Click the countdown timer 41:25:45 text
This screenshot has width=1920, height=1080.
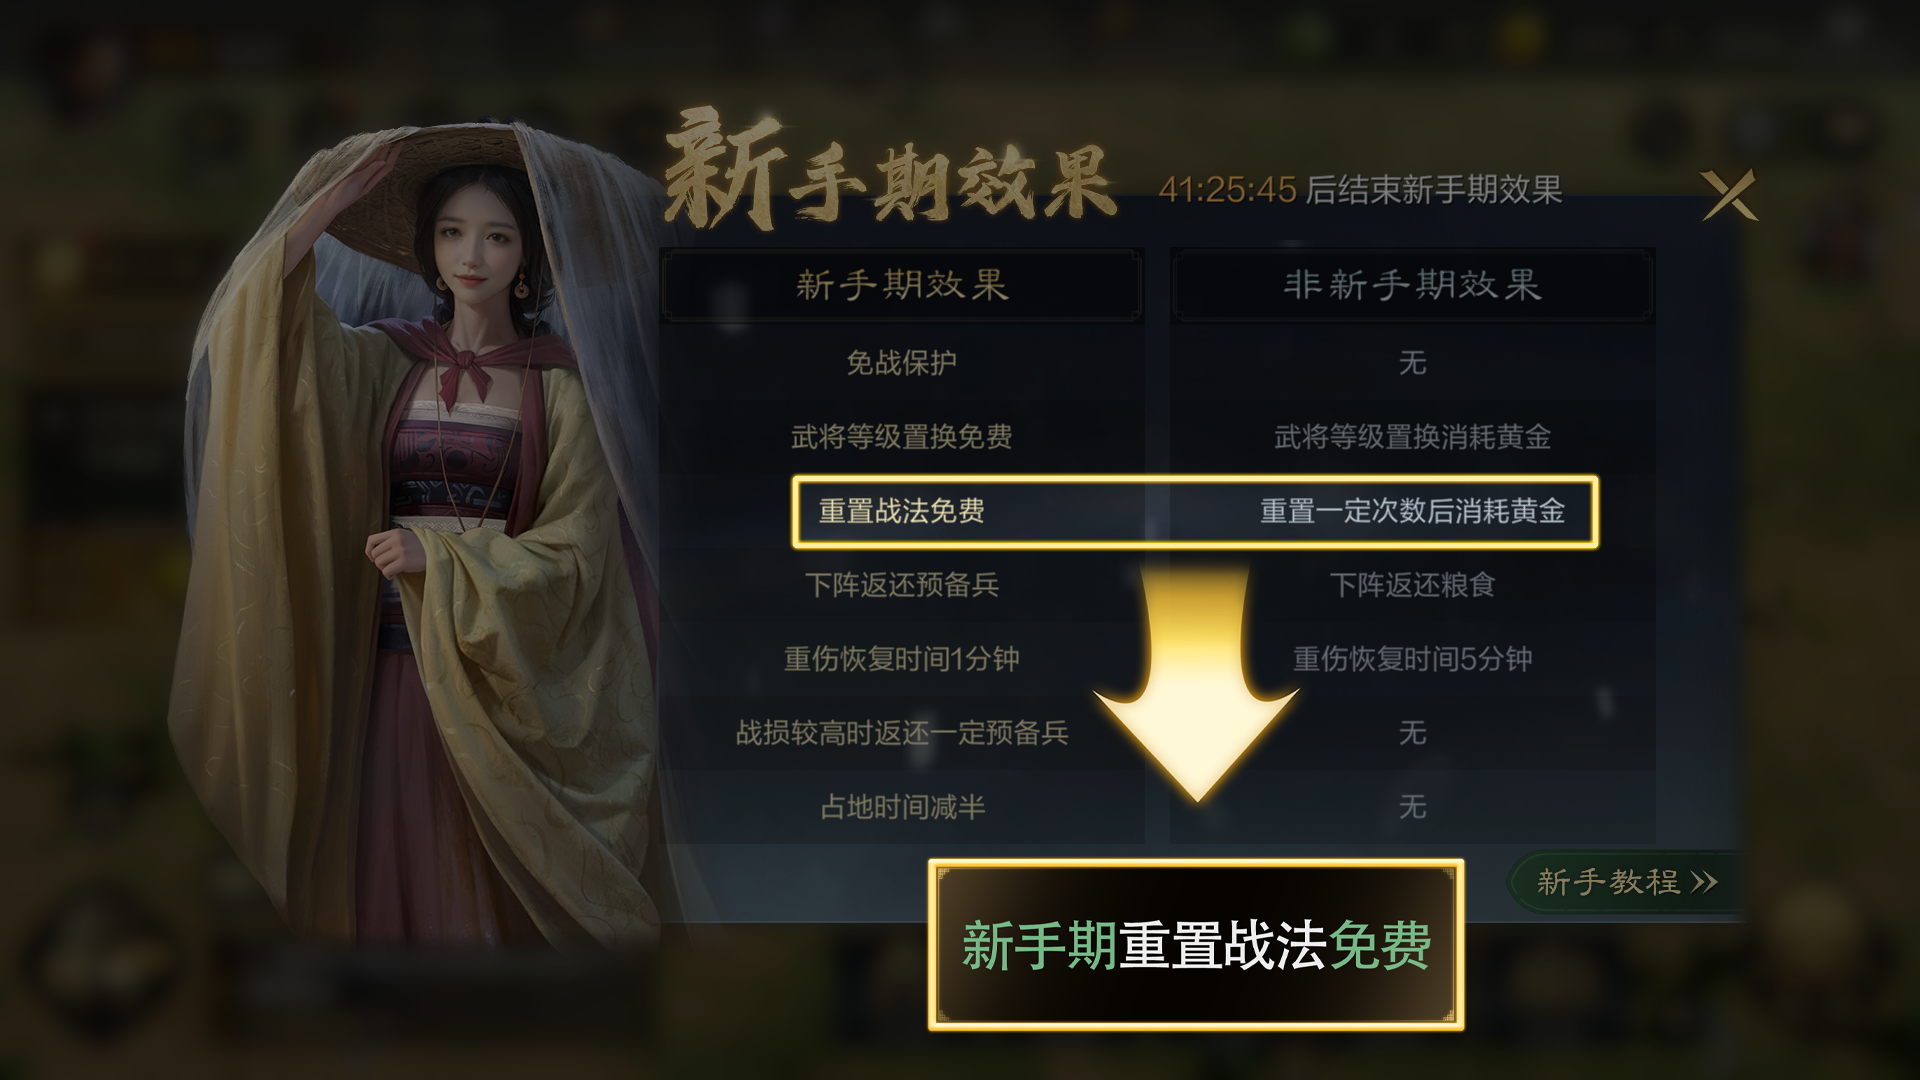point(1227,189)
